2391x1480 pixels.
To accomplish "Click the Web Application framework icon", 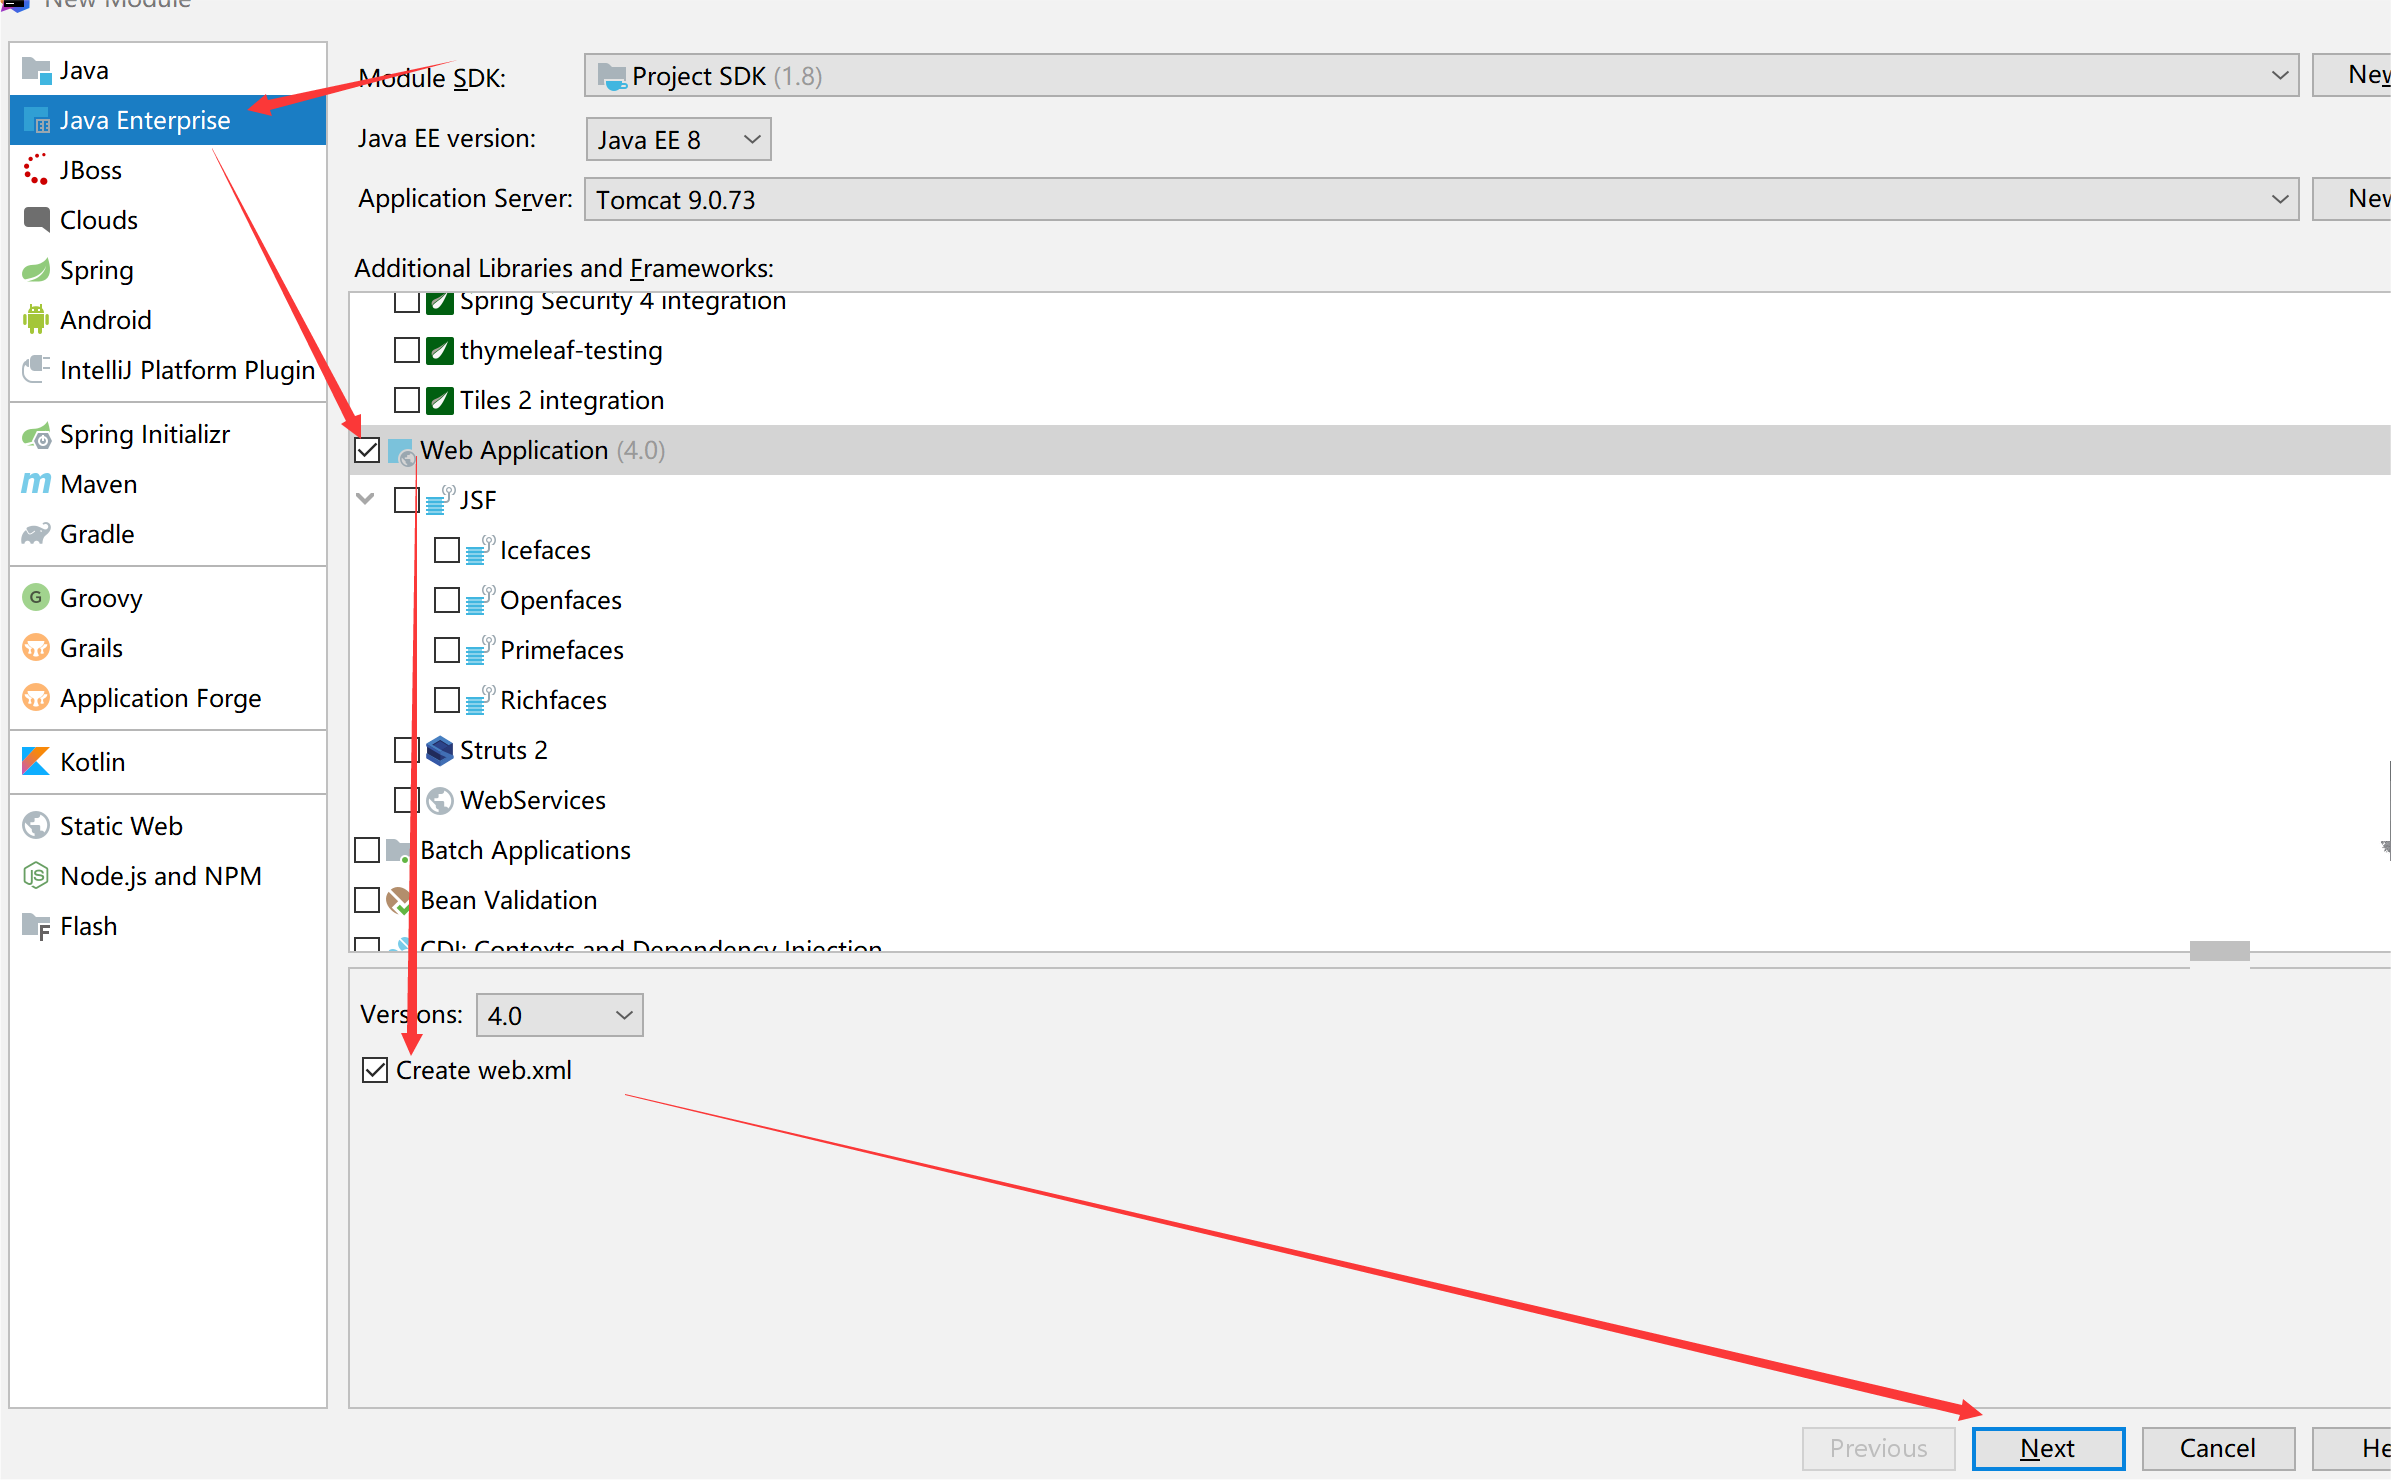I will pos(401,452).
